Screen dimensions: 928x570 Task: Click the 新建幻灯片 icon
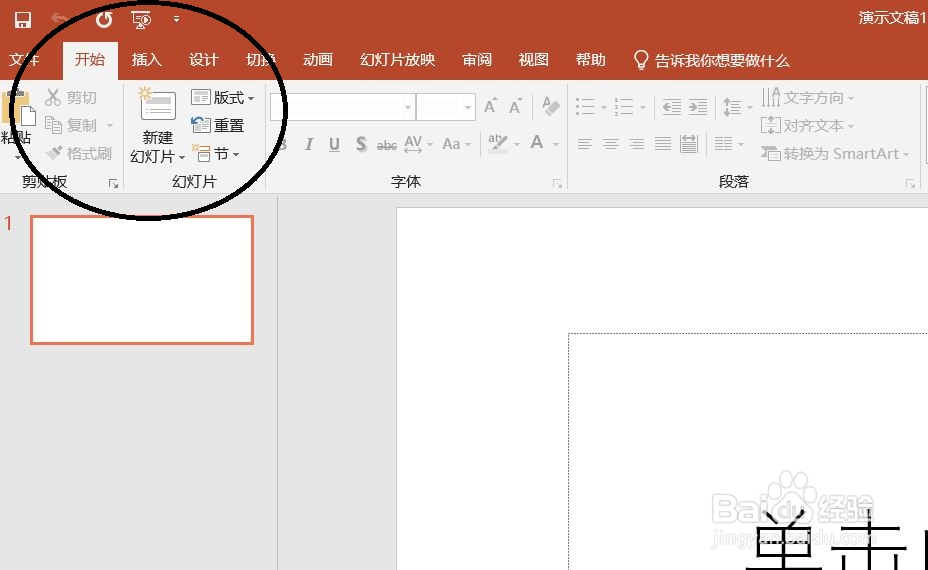[x=157, y=105]
